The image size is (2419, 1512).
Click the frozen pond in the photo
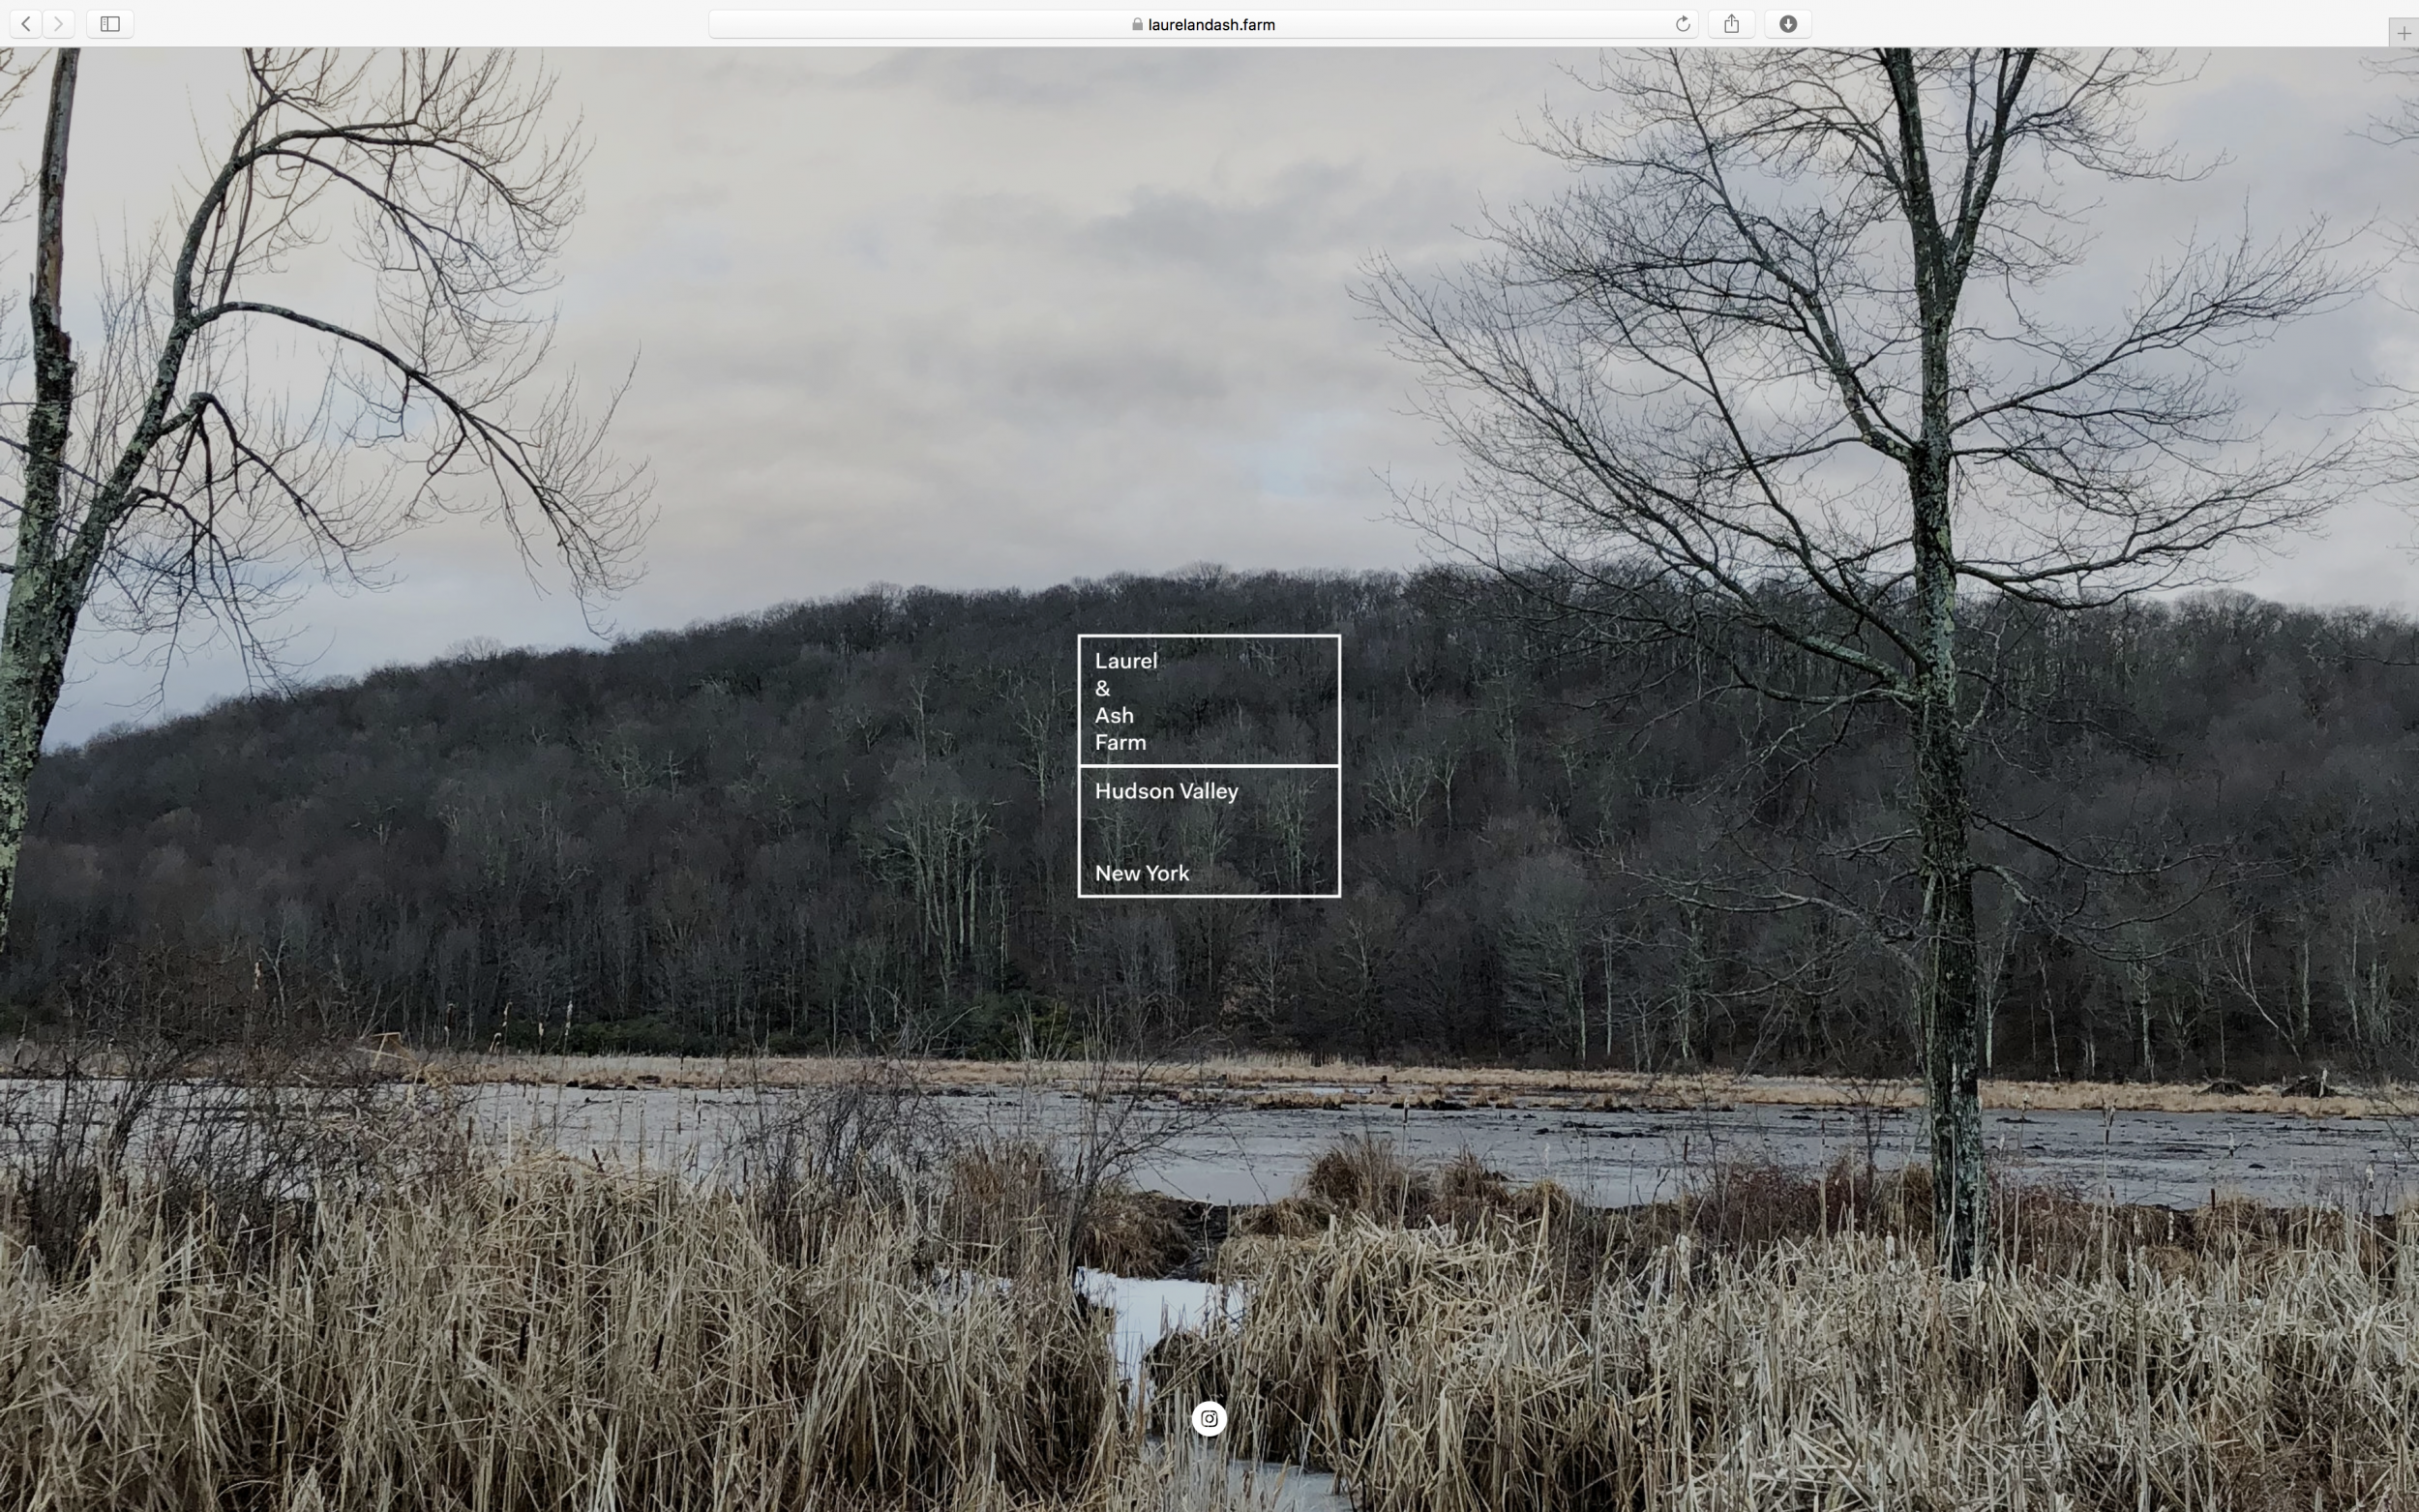point(1500,1150)
